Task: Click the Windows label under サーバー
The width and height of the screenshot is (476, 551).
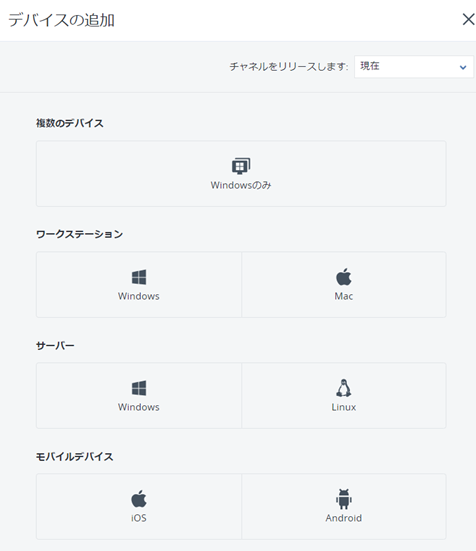Action: [x=139, y=407]
